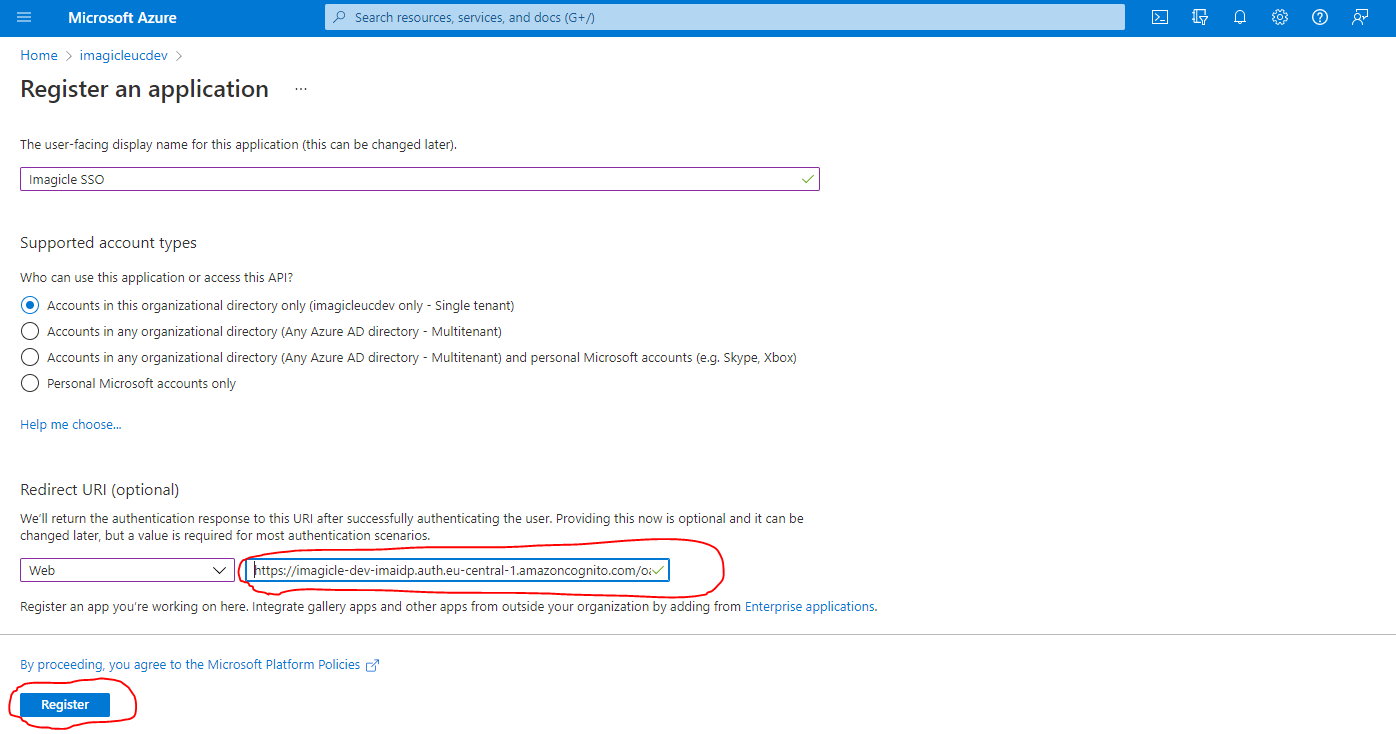Screen dimensions: 1396x734
Task: Open portal Settings gear
Action: [x=1280, y=18]
